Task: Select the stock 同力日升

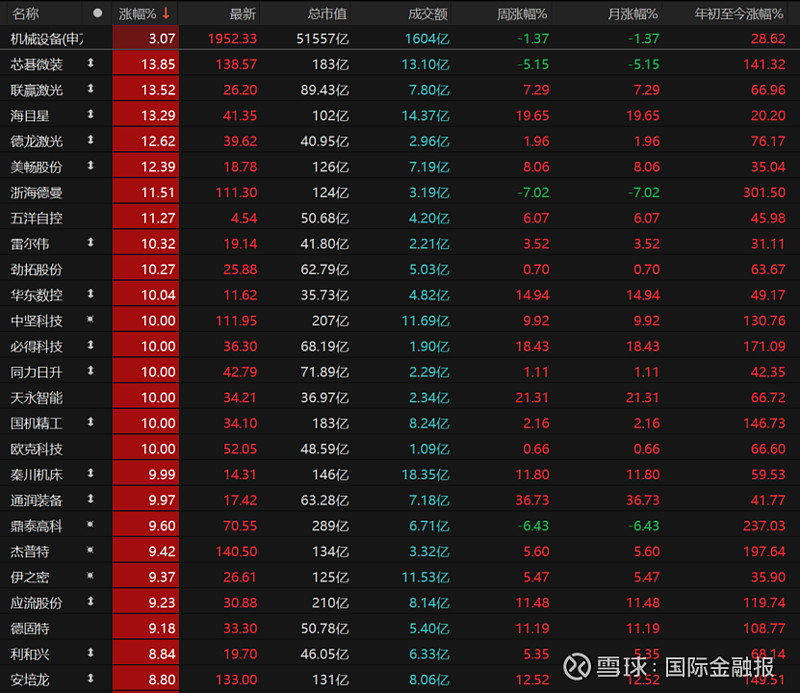Action: pos(37,372)
